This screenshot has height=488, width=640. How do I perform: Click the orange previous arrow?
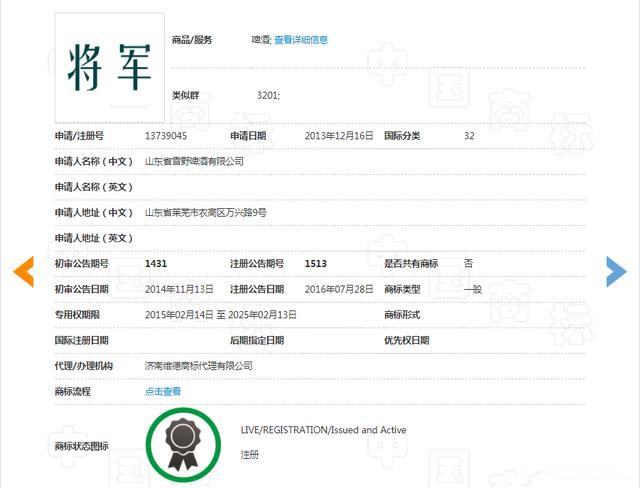pos(23,271)
